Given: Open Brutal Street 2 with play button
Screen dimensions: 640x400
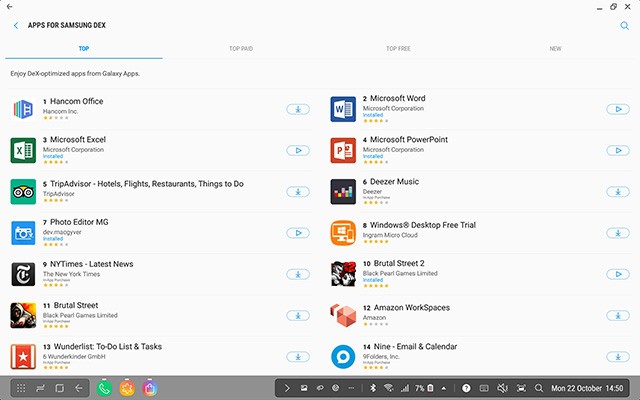Looking at the screenshot, I should pyautogui.click(x=618, y=274).
